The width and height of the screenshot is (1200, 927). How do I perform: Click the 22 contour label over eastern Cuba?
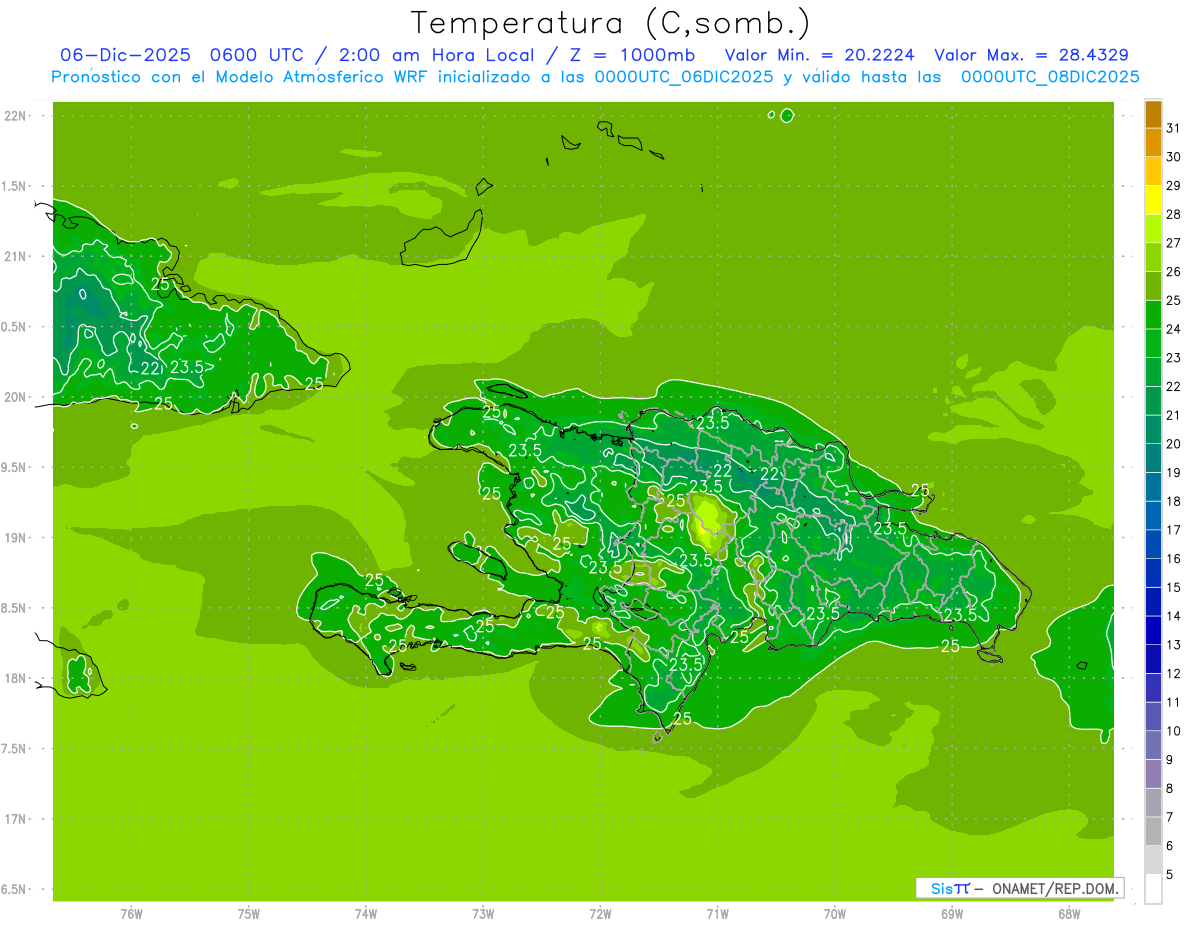[x=151, y=368]
